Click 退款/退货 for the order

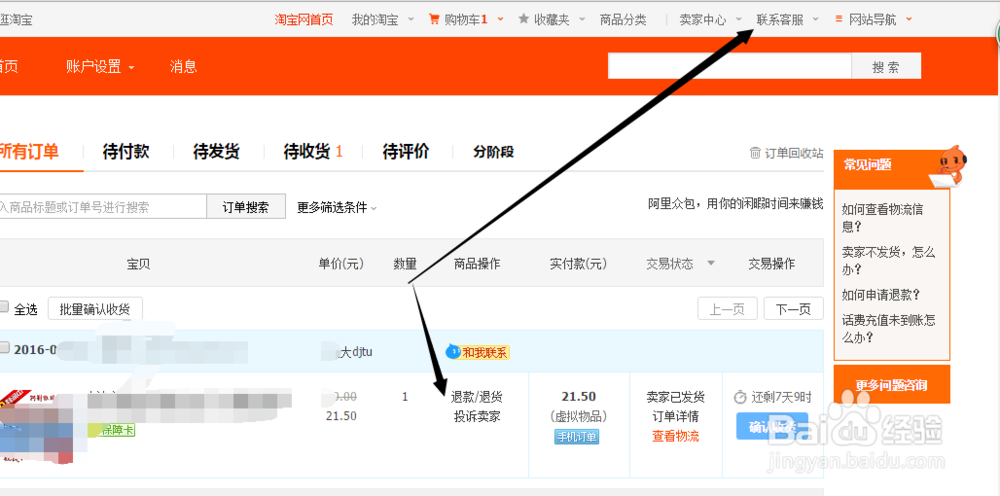point(476,397)
